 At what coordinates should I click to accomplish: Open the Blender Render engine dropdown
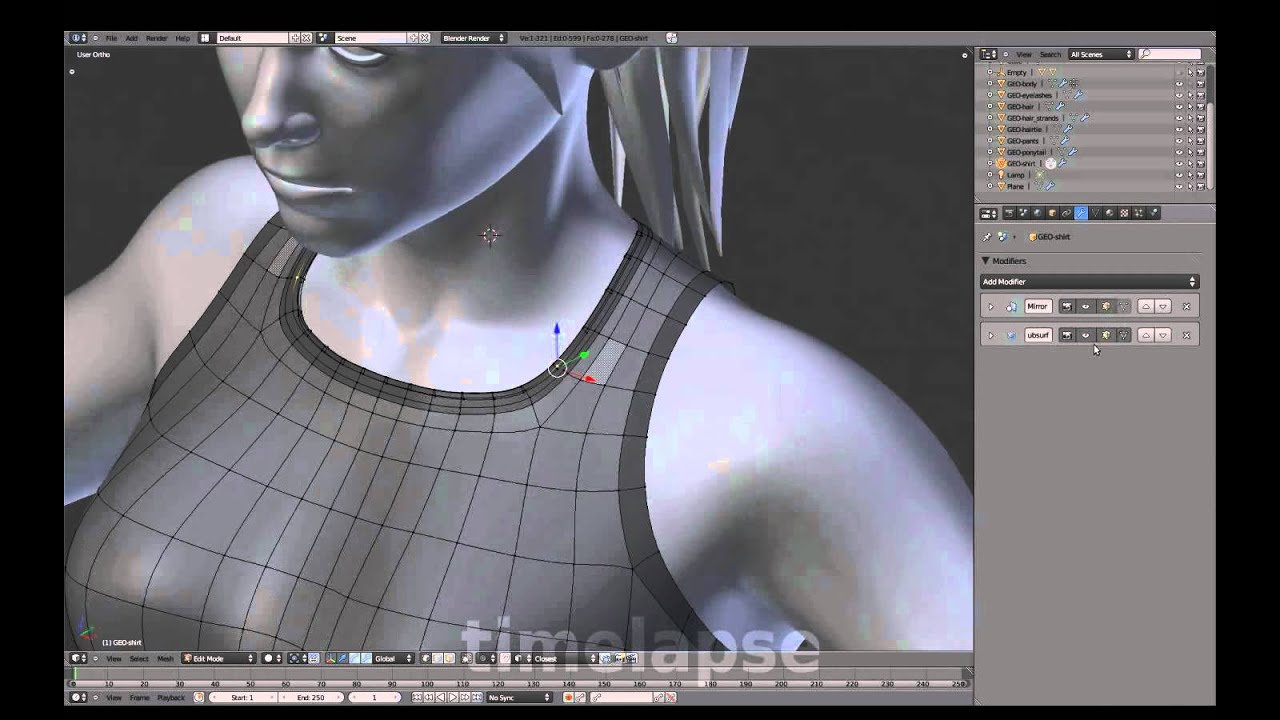coord(474,38)
